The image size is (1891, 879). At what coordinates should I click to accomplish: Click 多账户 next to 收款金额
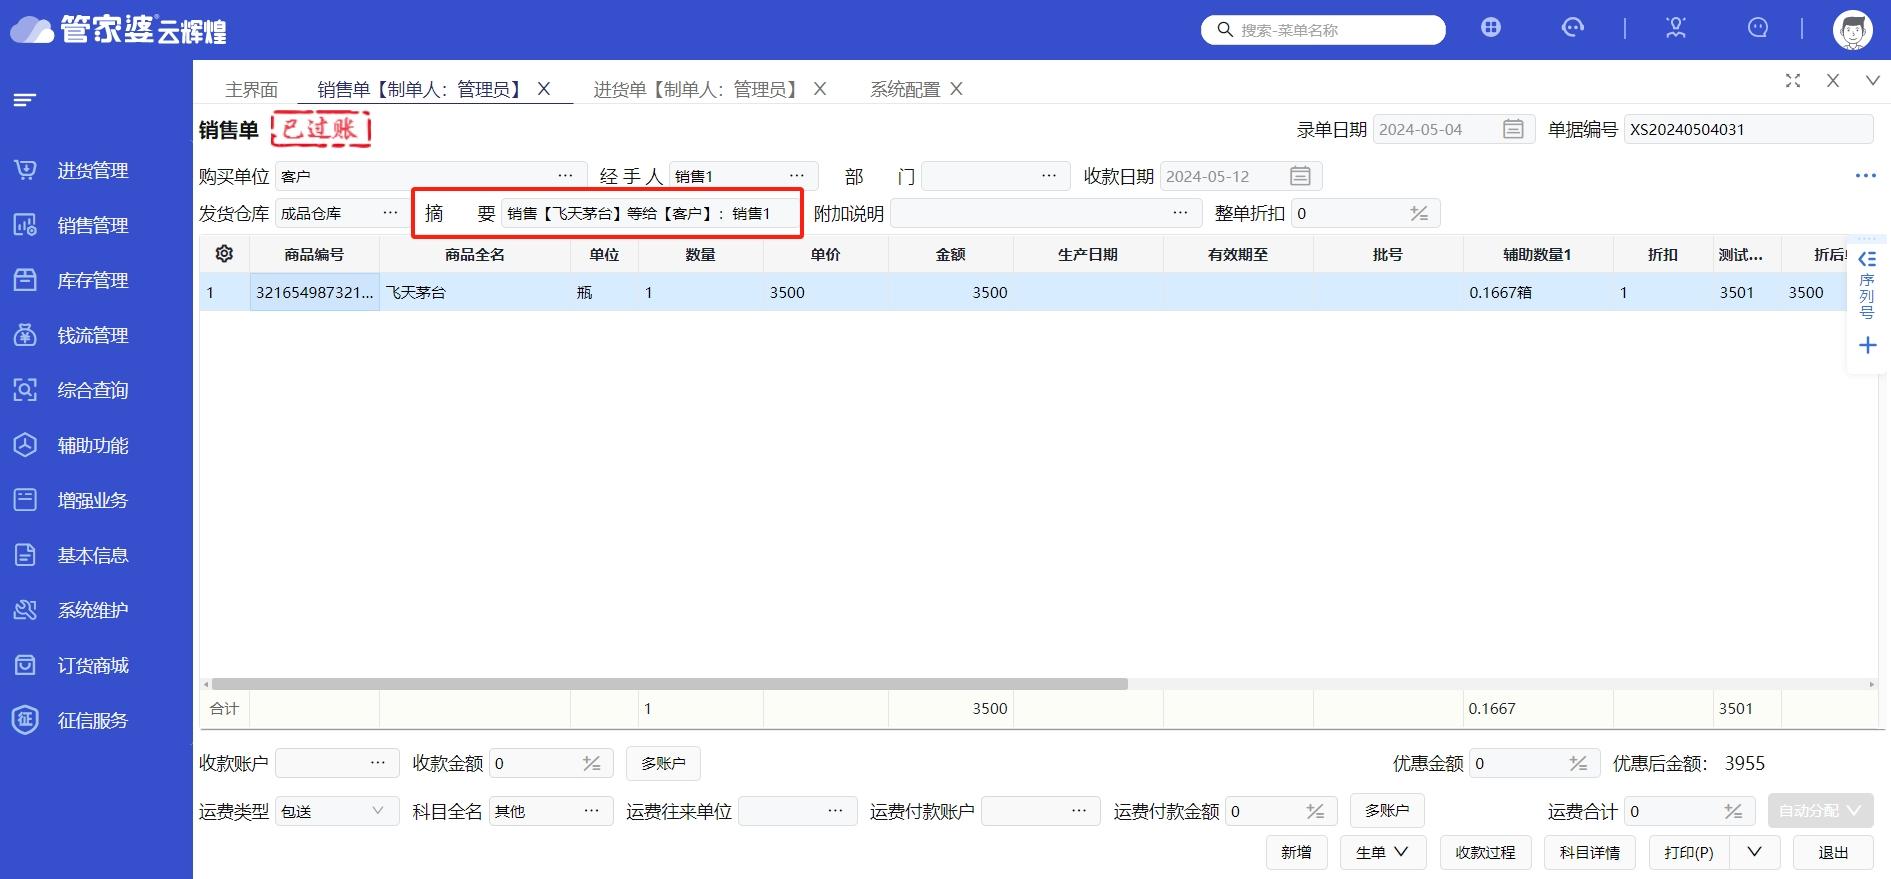(663, 763)
